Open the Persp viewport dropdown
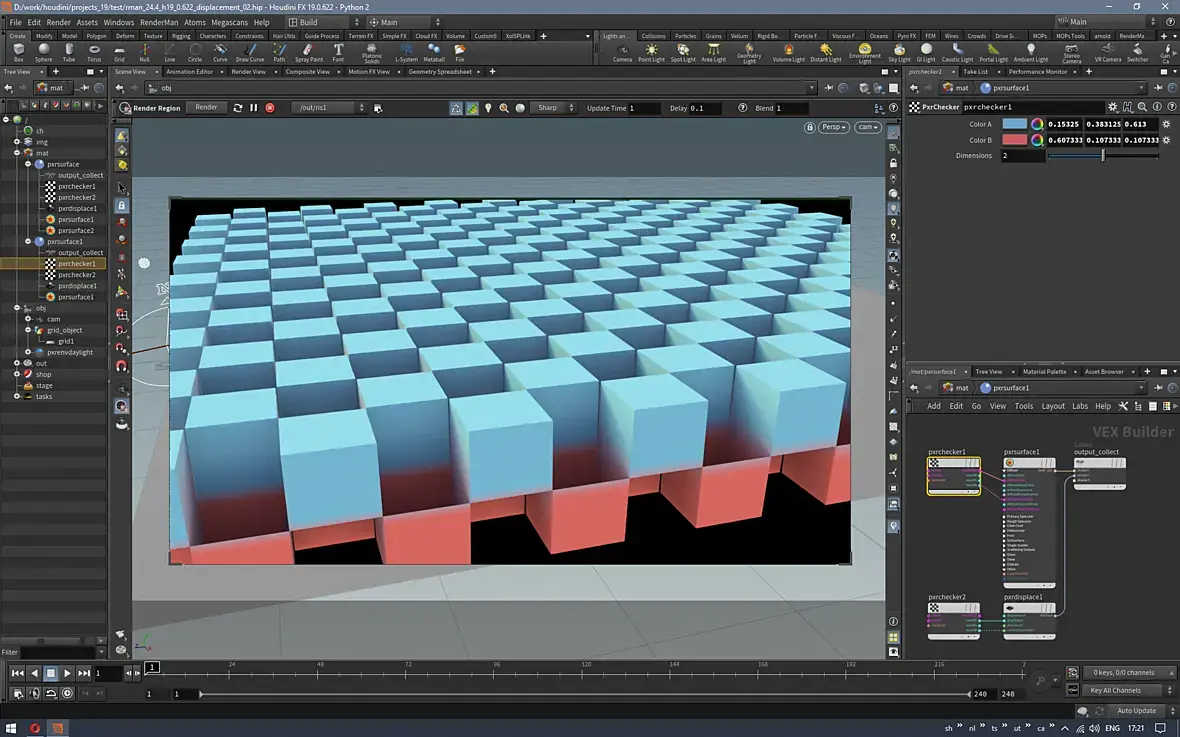Image resolution: width=1180 pixels, height=737 pixels. (x=832, y=128)
